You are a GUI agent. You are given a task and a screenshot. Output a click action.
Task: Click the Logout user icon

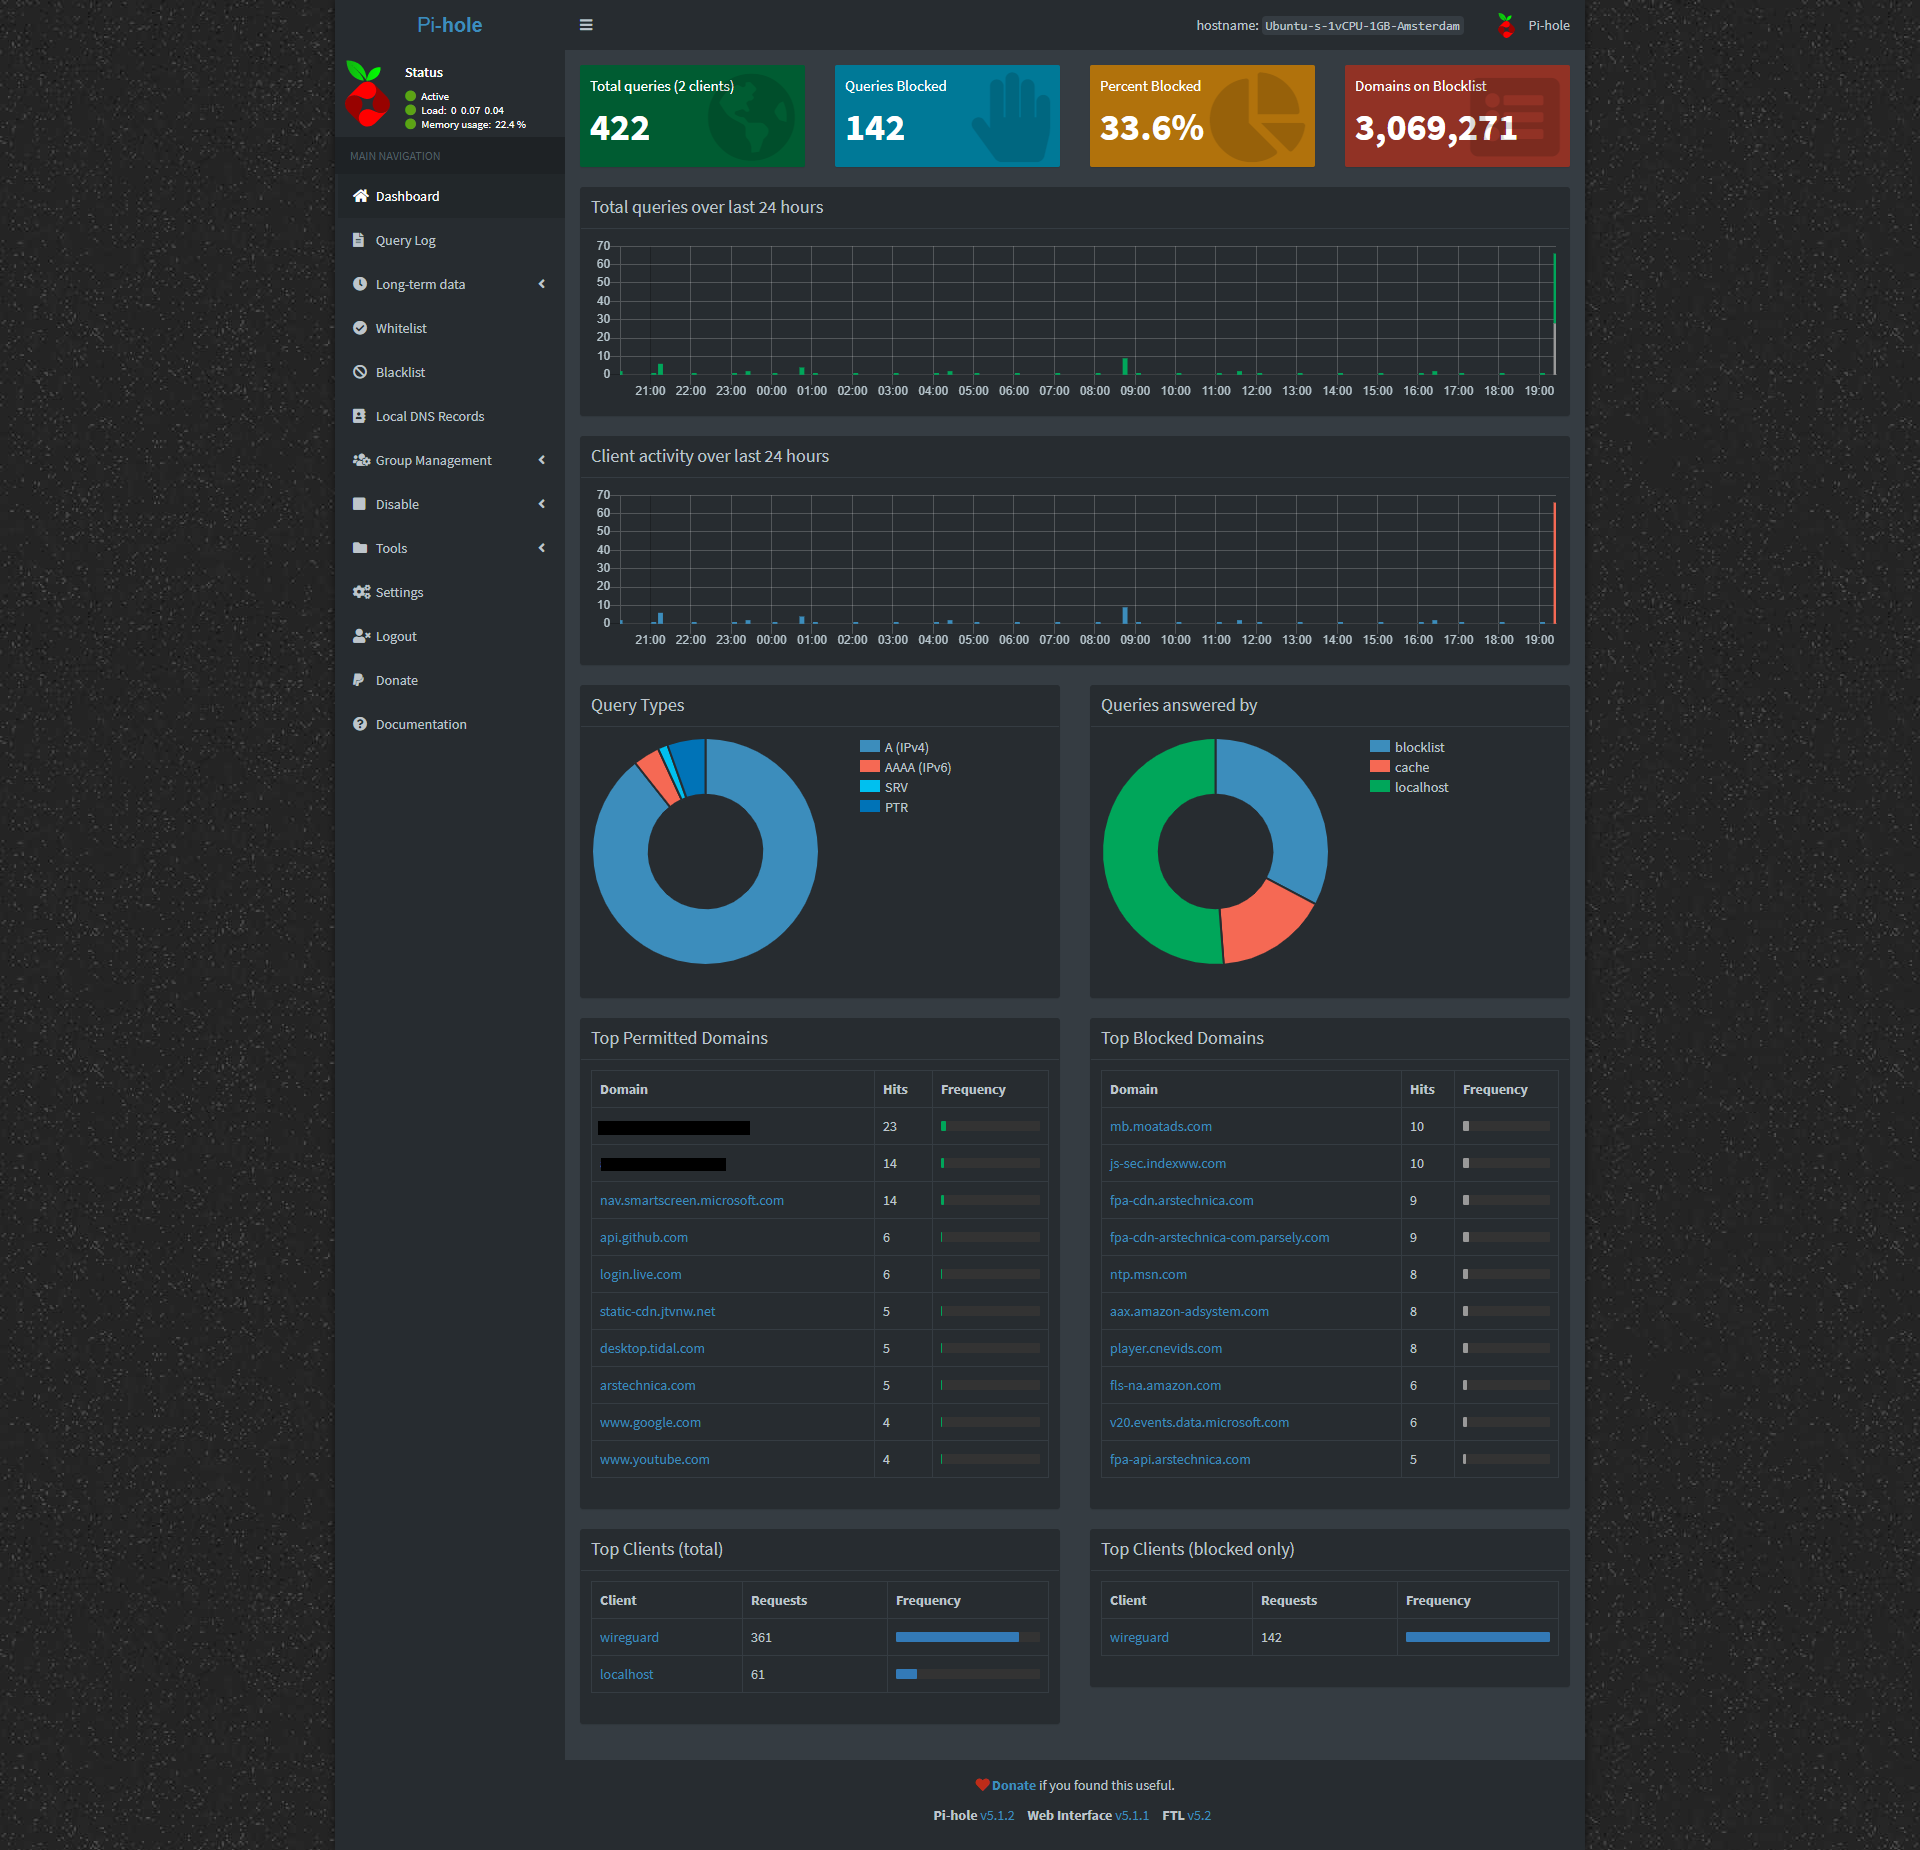pos(361,636)
